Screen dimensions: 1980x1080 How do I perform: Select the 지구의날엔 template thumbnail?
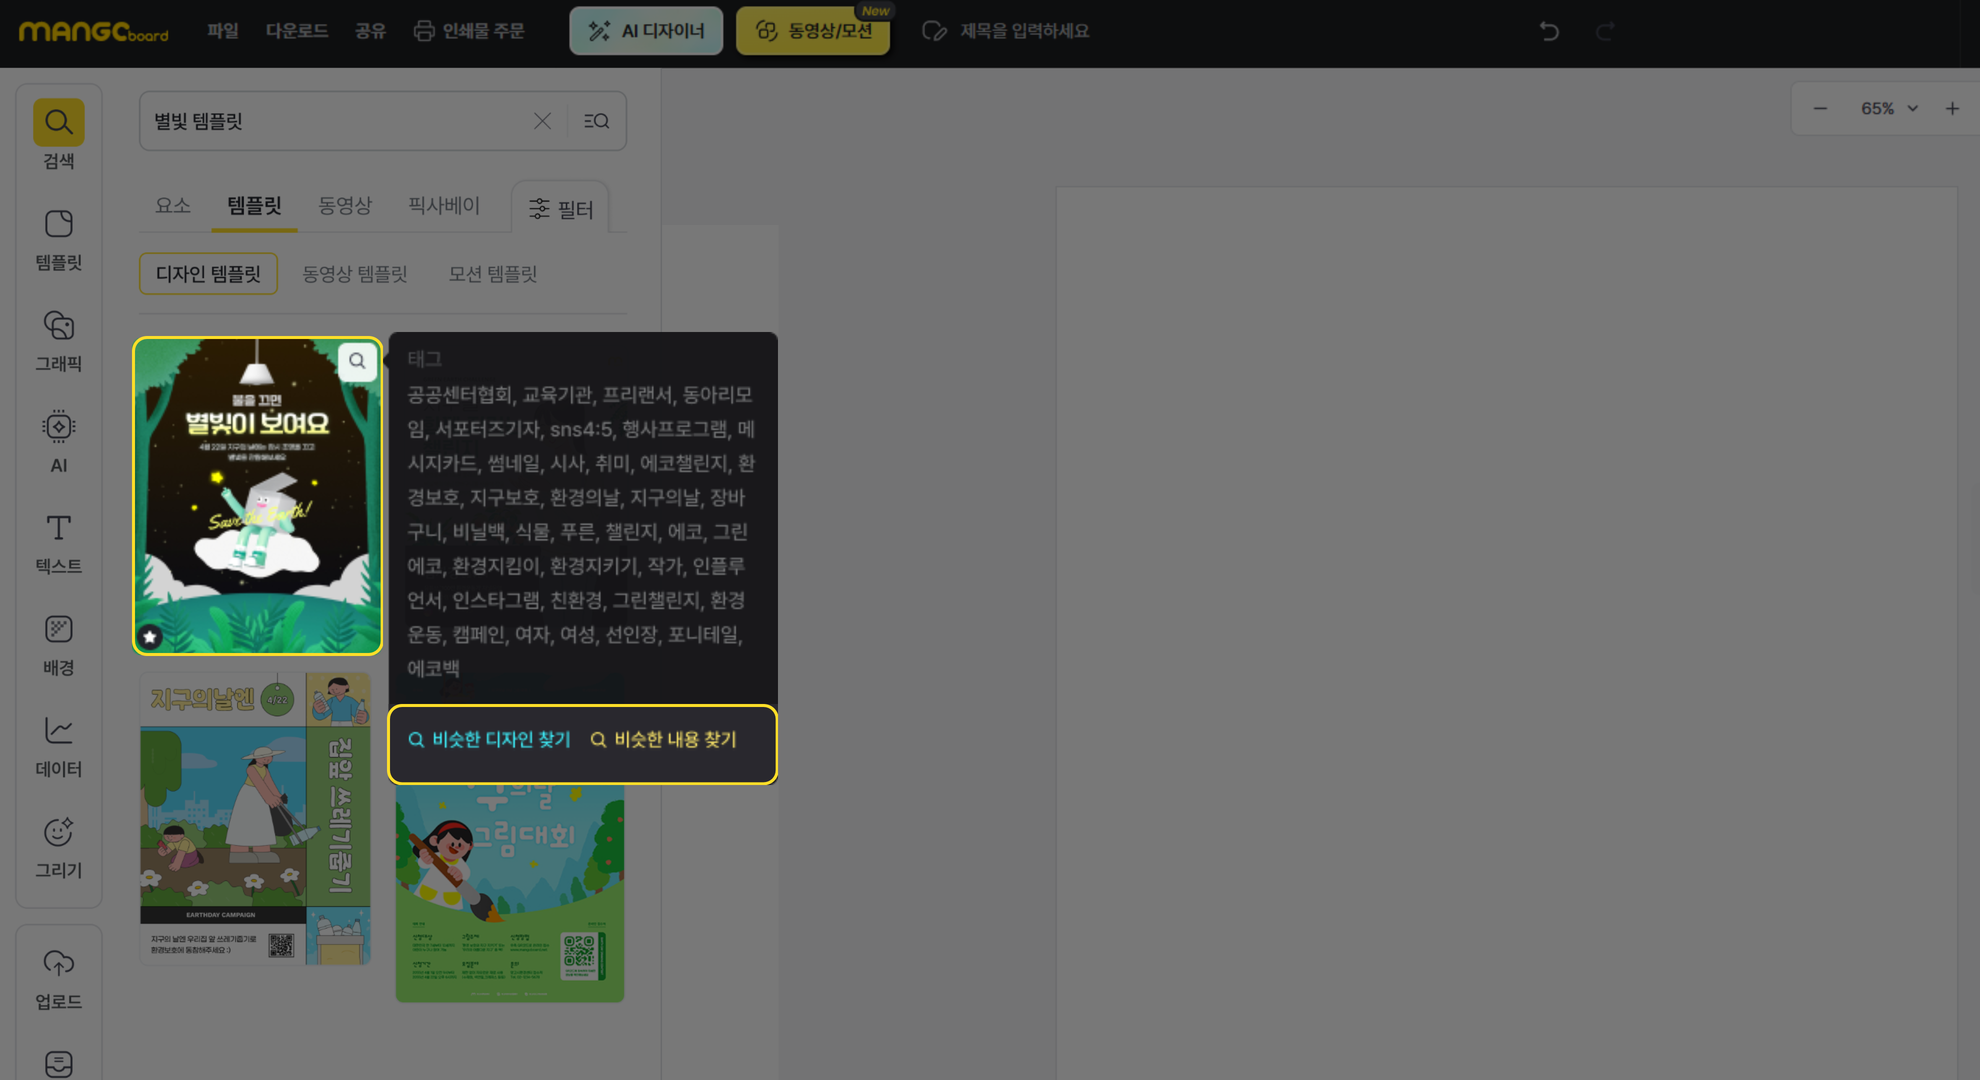click(255, 818)
